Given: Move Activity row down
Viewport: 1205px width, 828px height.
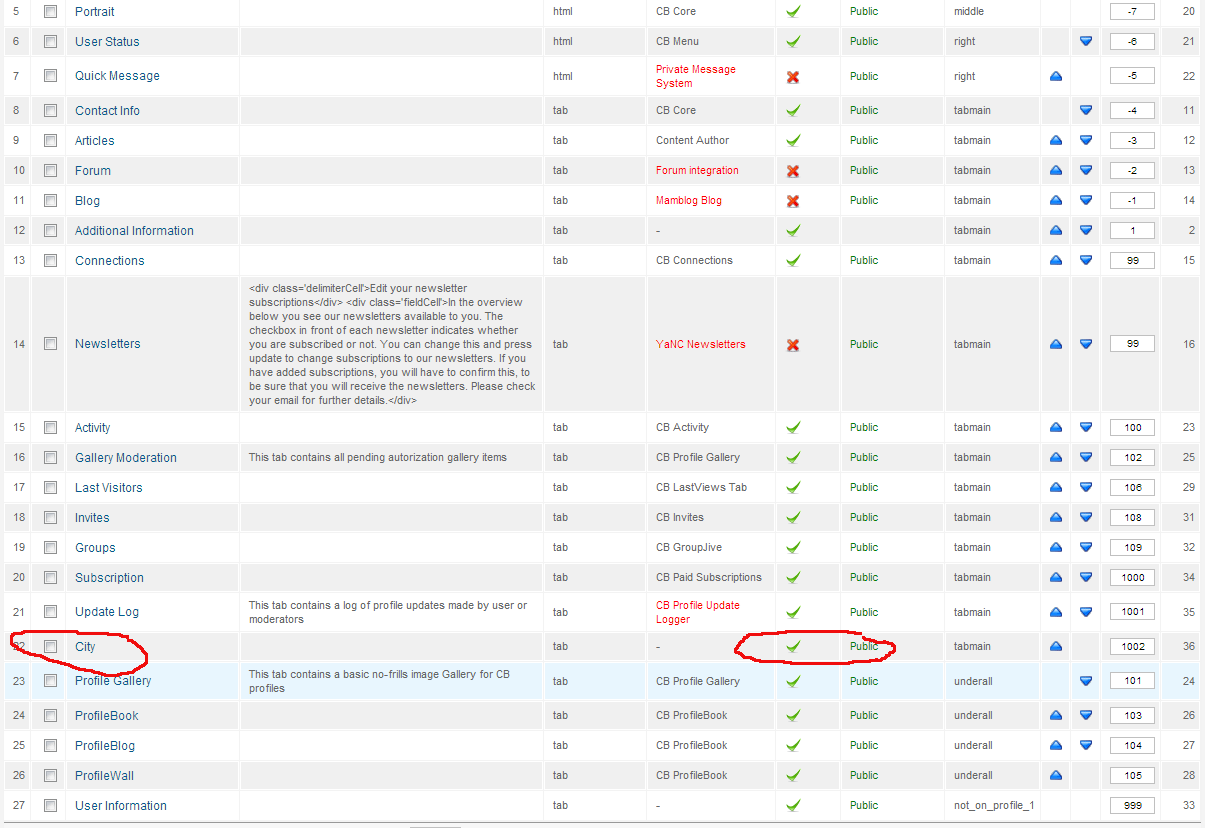Looking at the screenshot, I should [x=1086, y=428].
